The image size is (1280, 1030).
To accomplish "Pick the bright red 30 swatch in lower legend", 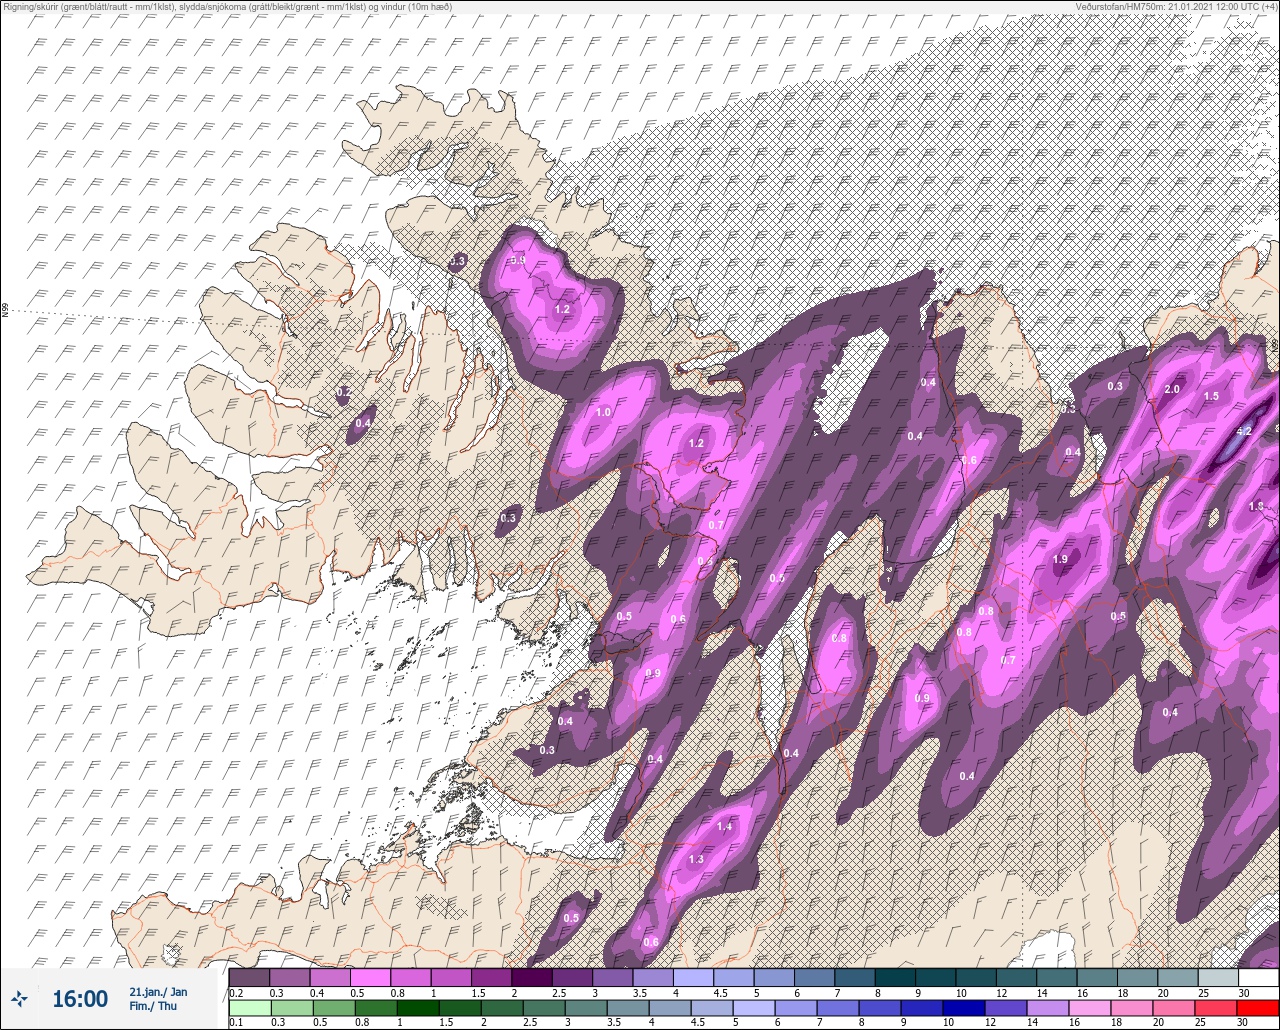I will (x=1258, y=1008).
